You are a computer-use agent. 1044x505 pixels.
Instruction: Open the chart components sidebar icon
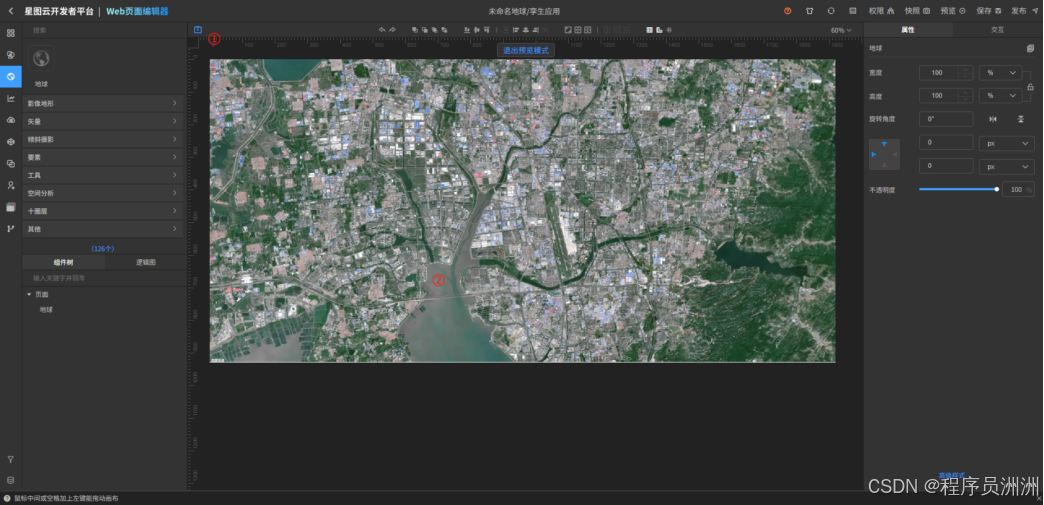click(x=11, y=99)
